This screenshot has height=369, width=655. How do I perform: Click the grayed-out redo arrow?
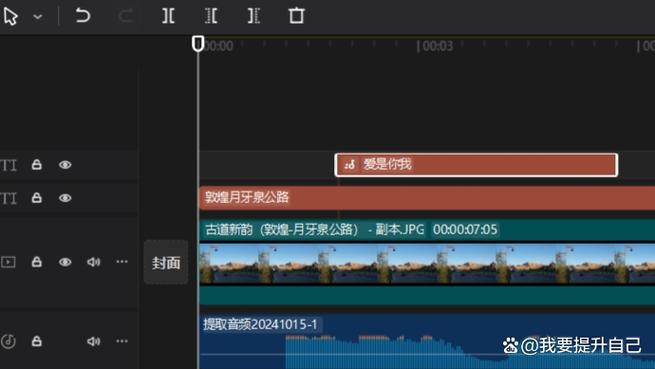coord(125,16)
